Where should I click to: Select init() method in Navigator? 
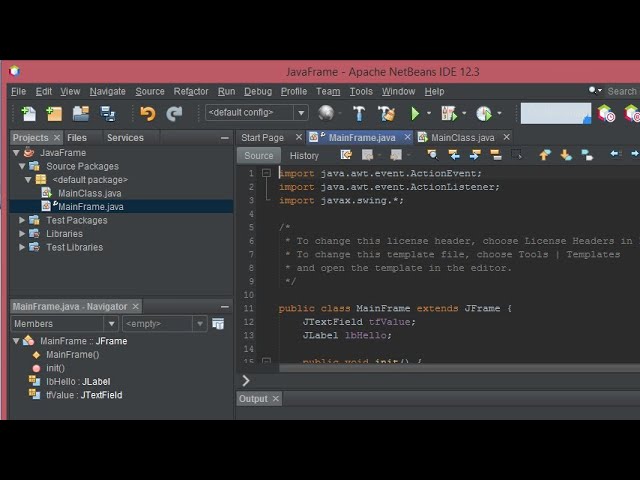click(x=55, y=368)
